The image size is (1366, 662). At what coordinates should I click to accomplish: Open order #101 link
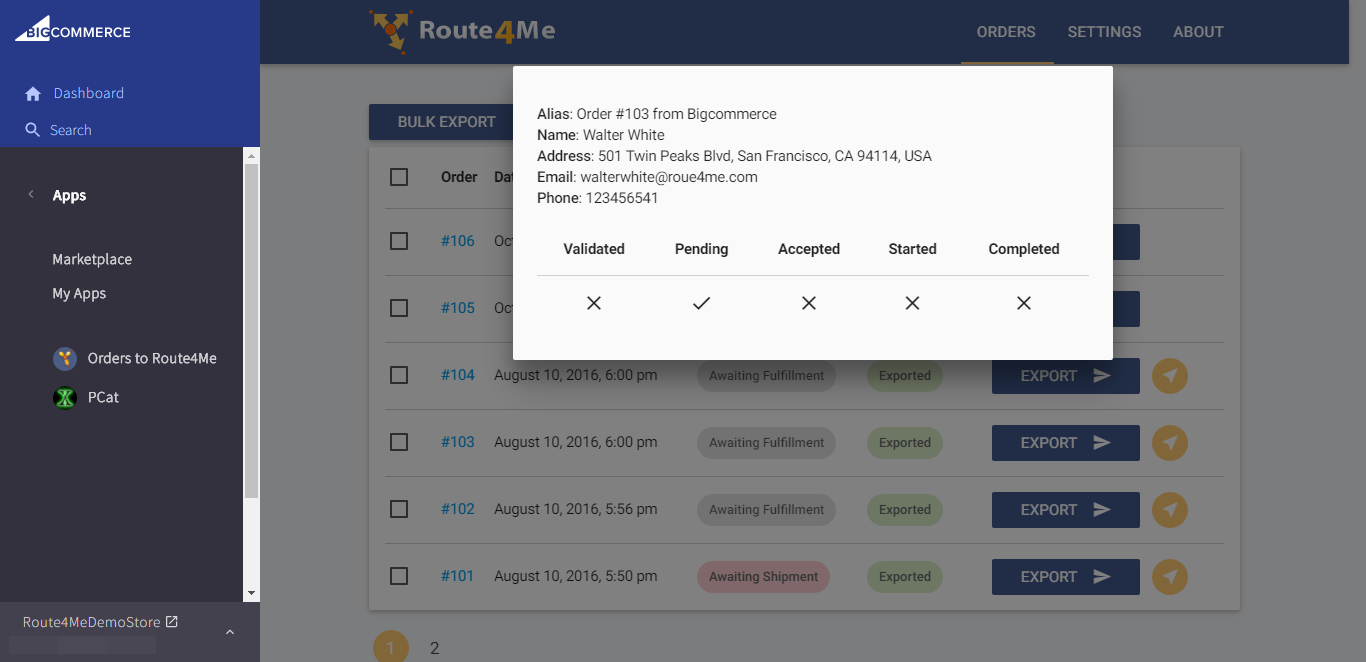click(457, 576)
